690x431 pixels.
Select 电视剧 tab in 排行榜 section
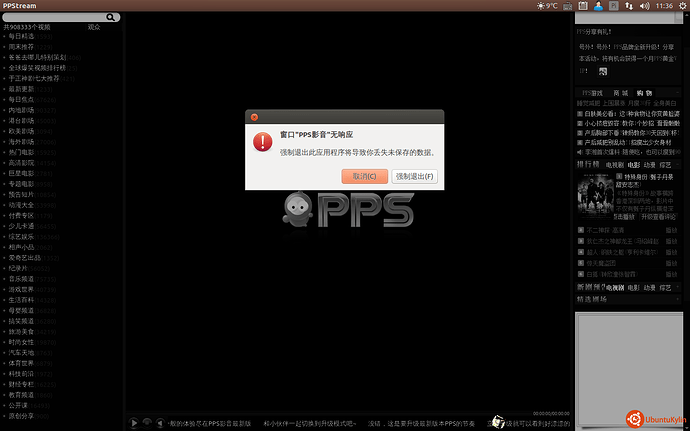click(x=615, y=165)
